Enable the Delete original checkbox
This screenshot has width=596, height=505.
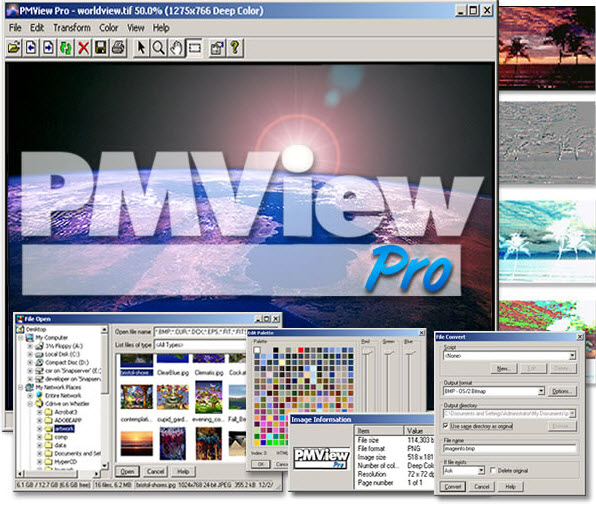493,470
